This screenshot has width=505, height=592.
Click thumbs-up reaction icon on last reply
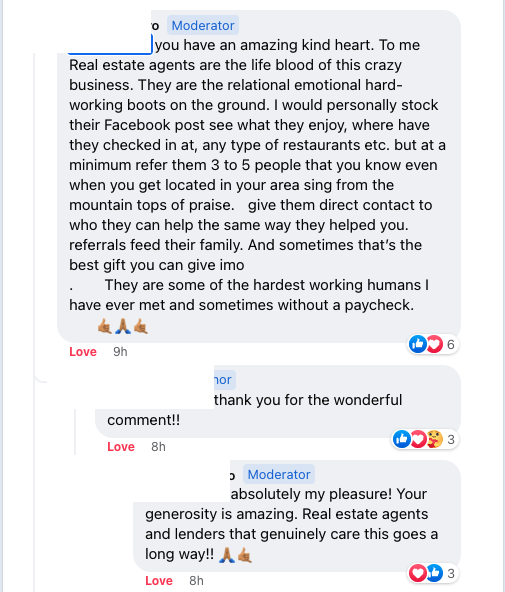(434, 573)
